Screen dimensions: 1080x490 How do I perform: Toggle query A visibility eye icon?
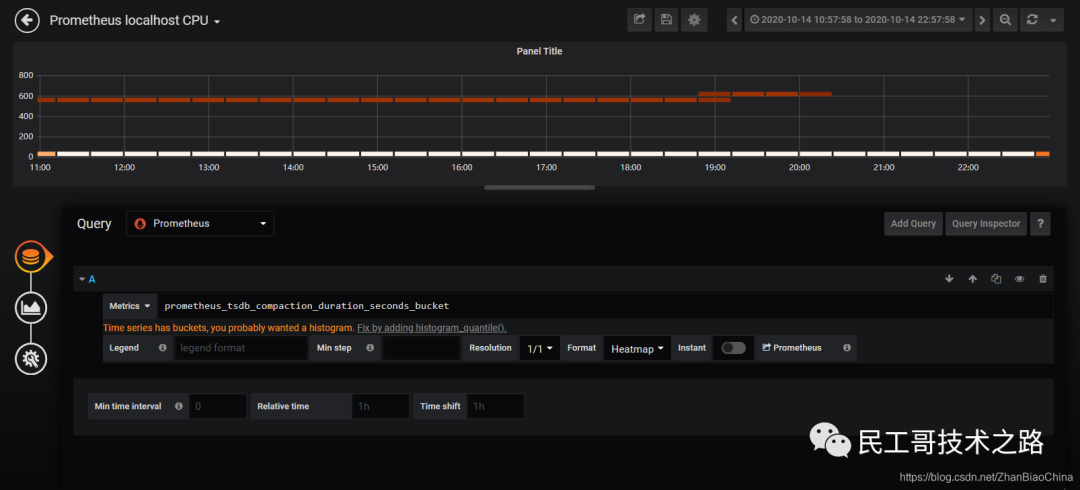pyautogui.click(x=1019, y=279)
